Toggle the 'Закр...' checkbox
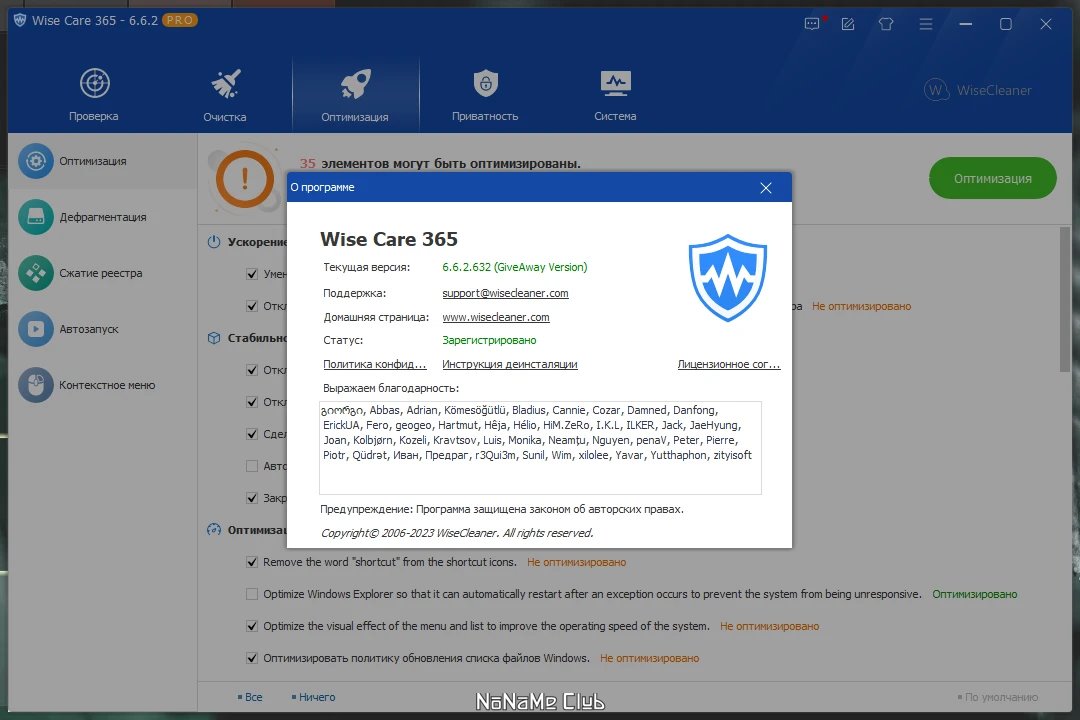This screenshot has height=720, width=1080. point(252,497)
